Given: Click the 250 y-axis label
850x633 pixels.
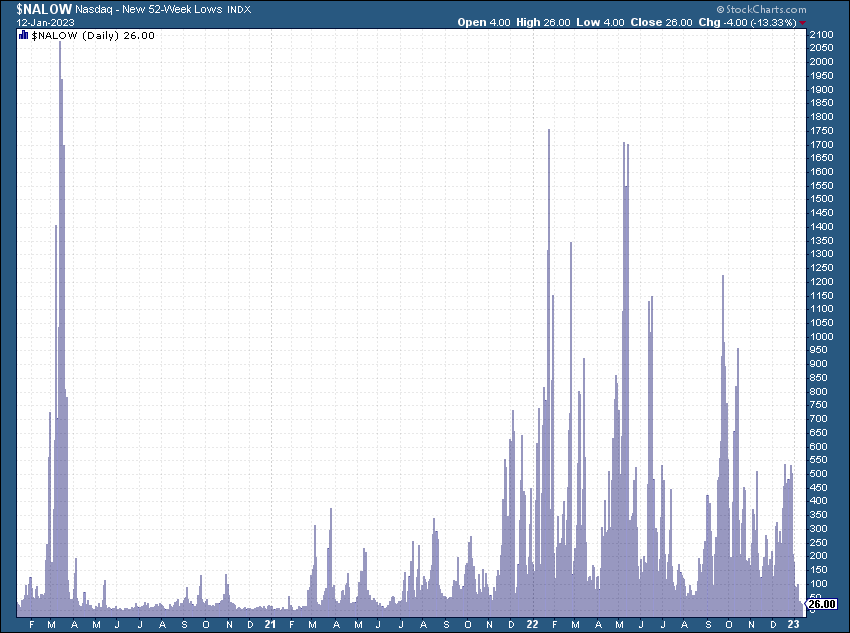Looking at the screenshot, I should coord(819,542).
